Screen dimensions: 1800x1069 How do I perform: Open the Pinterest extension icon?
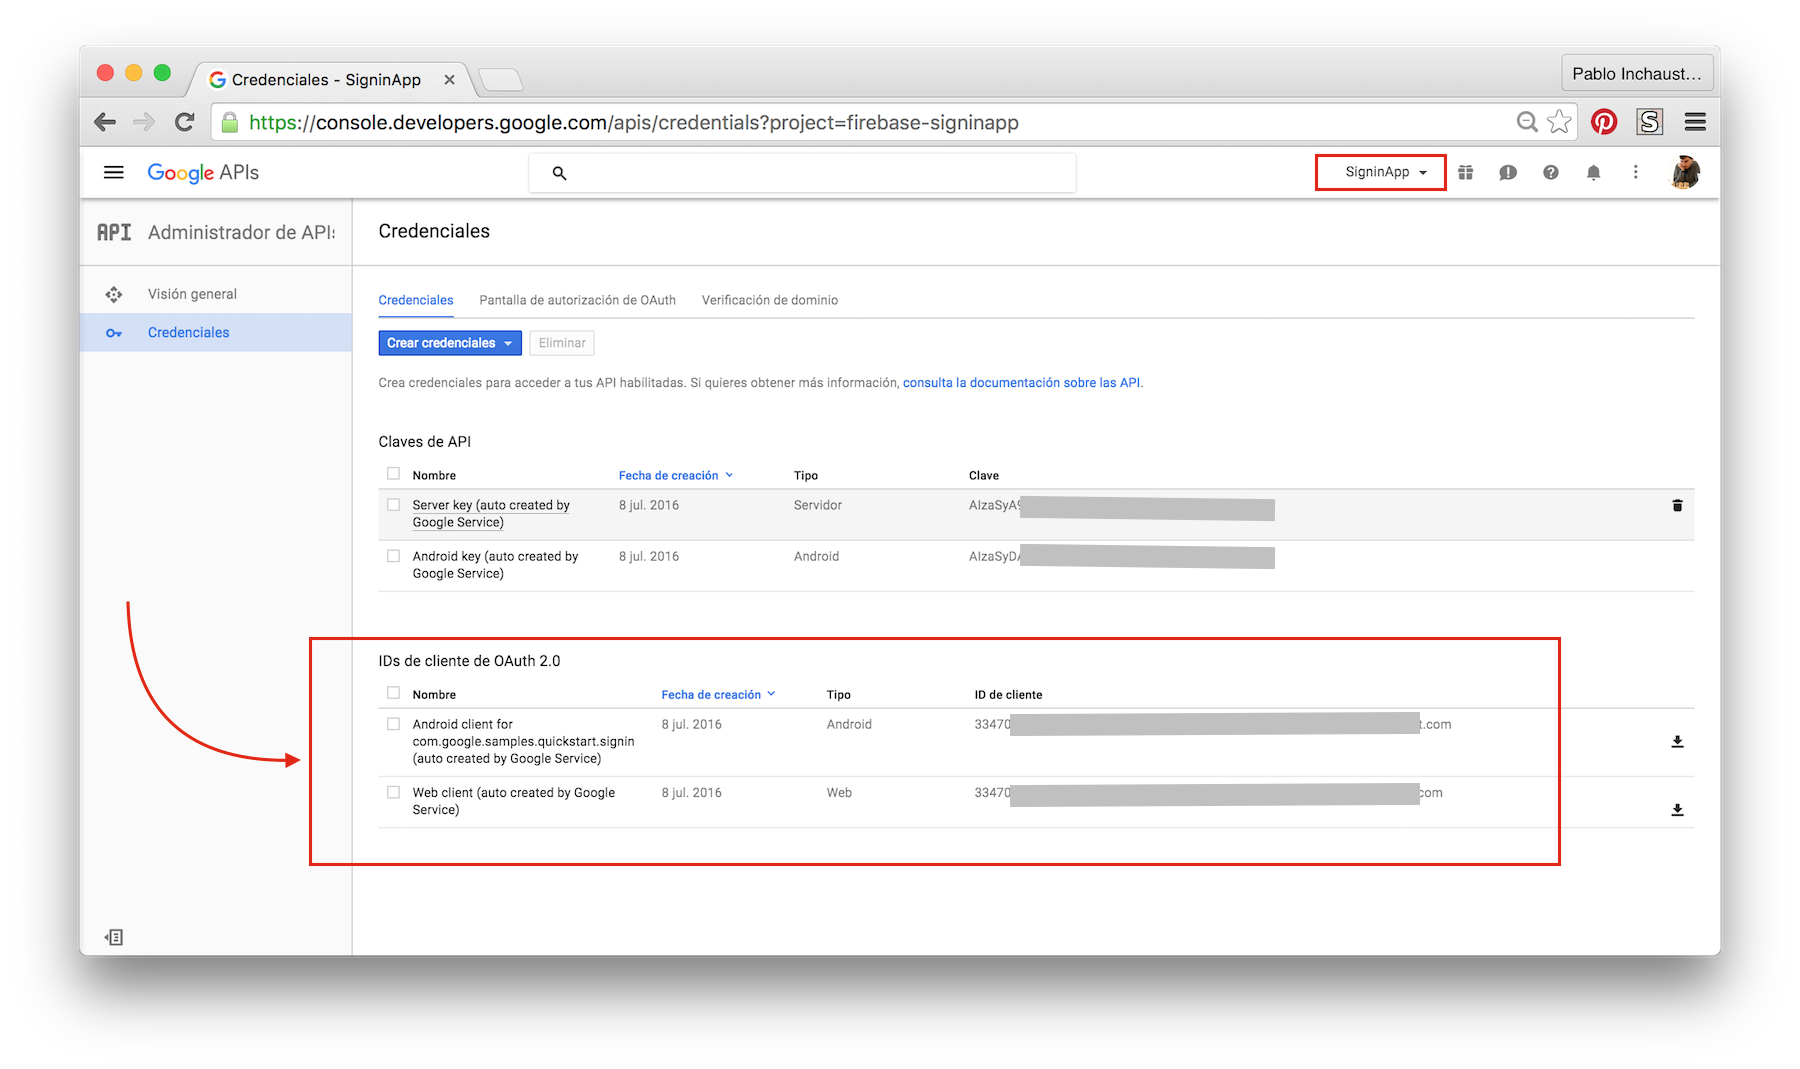tap(1604, 122)
